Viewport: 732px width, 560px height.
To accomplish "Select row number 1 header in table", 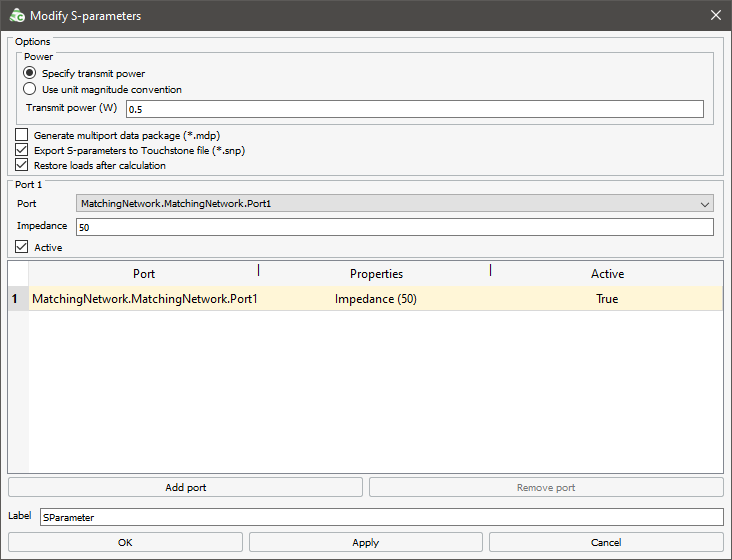I will click(x=18, y=299).
